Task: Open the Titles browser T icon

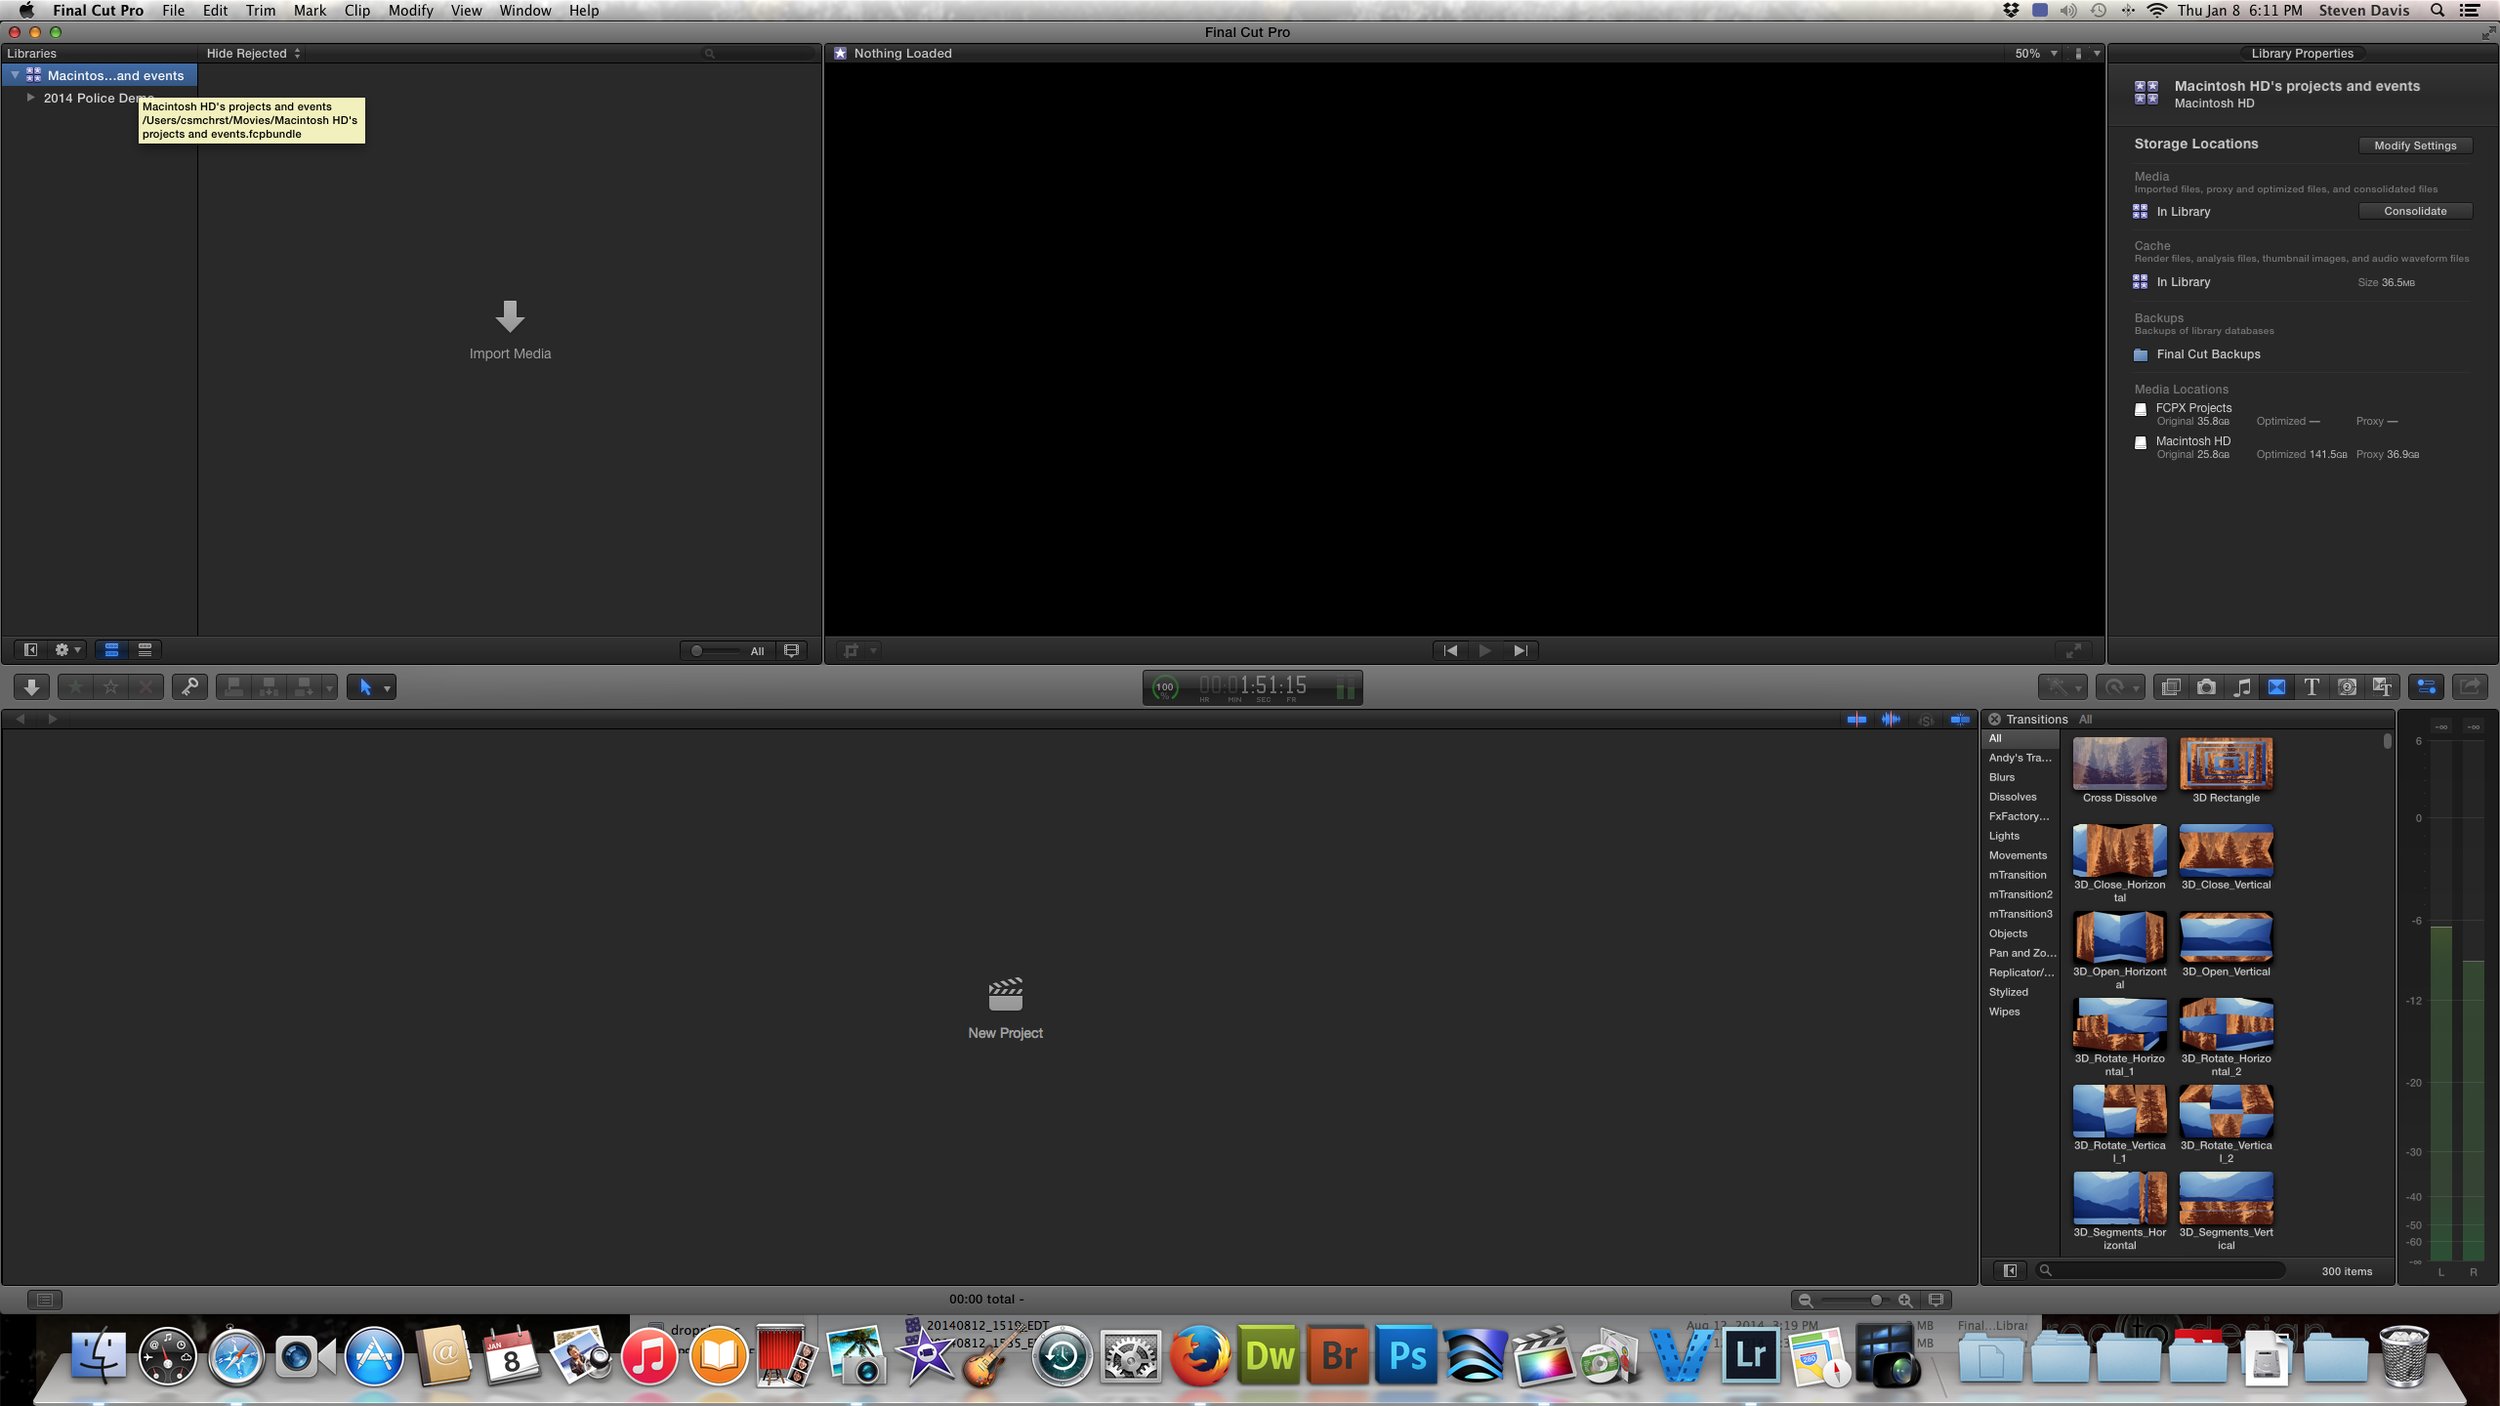Action: (x=2312, y=687)
